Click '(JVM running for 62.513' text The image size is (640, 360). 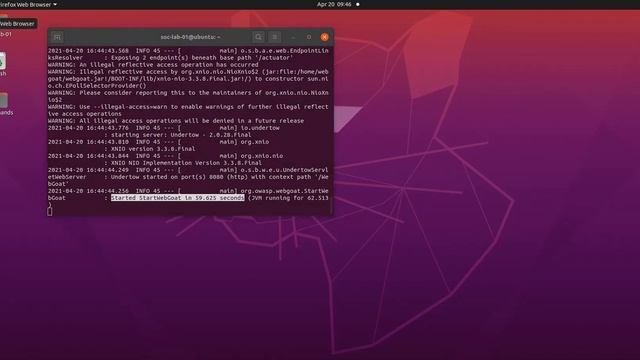289,198
